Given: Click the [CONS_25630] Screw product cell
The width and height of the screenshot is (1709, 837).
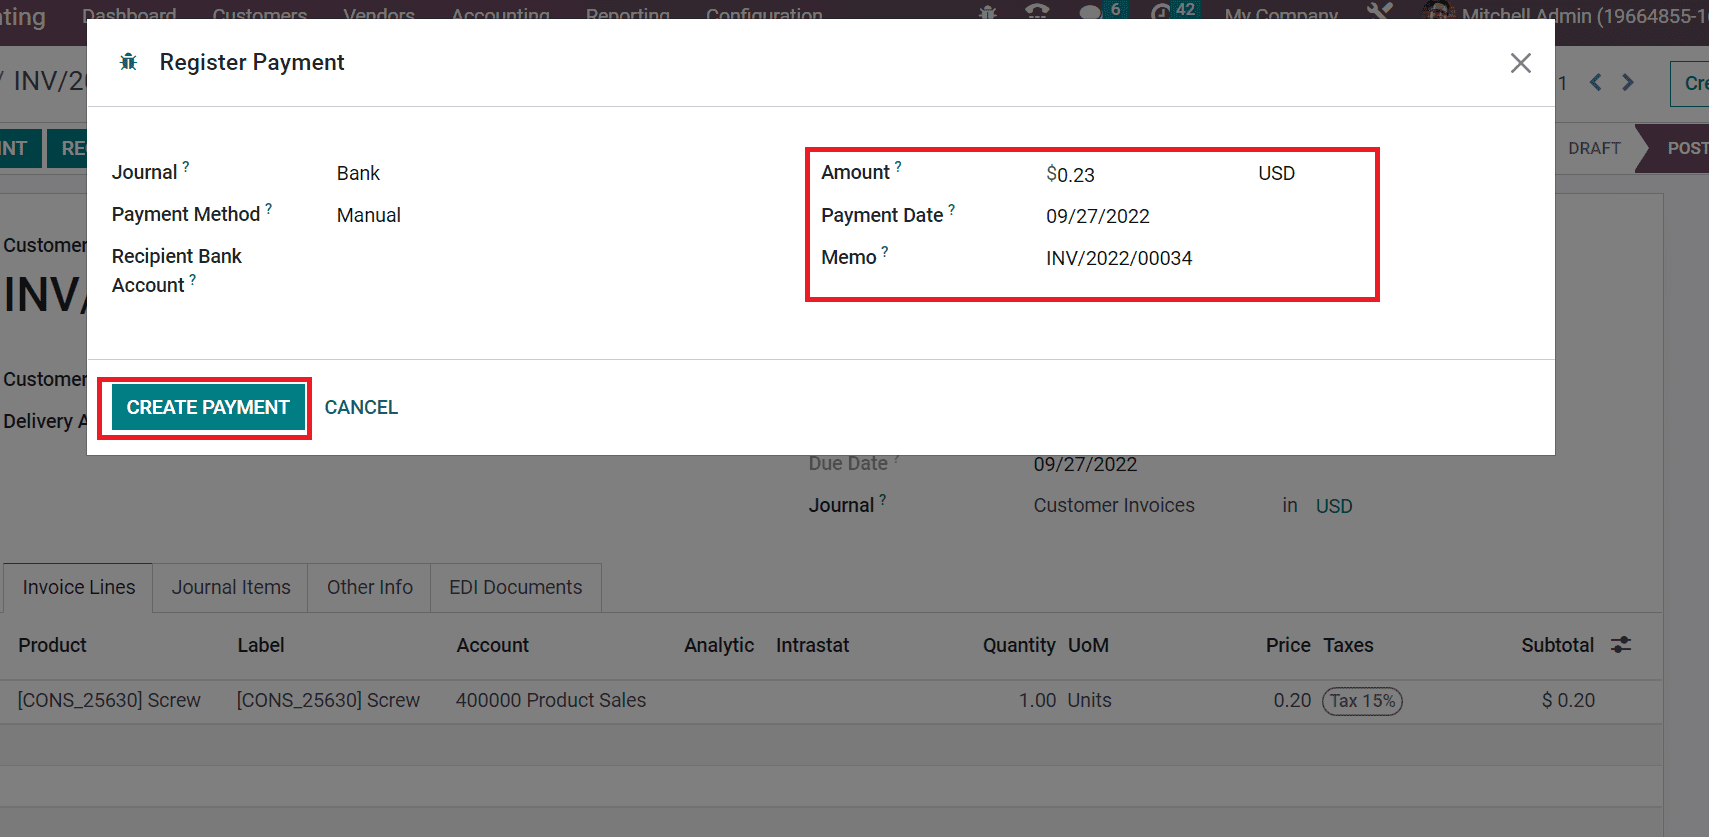Looking at the screenshot, I should point(110,700).
